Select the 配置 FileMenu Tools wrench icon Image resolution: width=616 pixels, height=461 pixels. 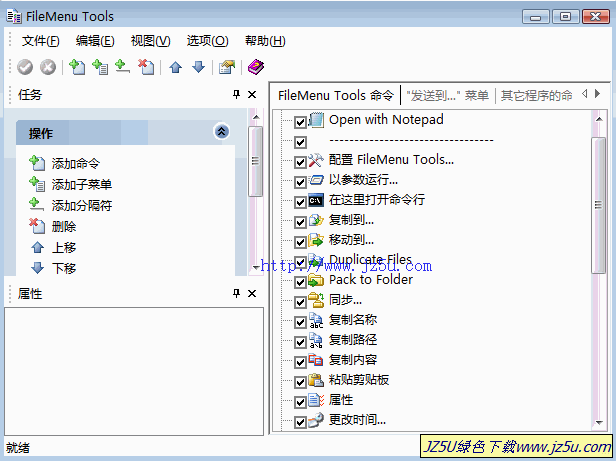click(316, 160)
